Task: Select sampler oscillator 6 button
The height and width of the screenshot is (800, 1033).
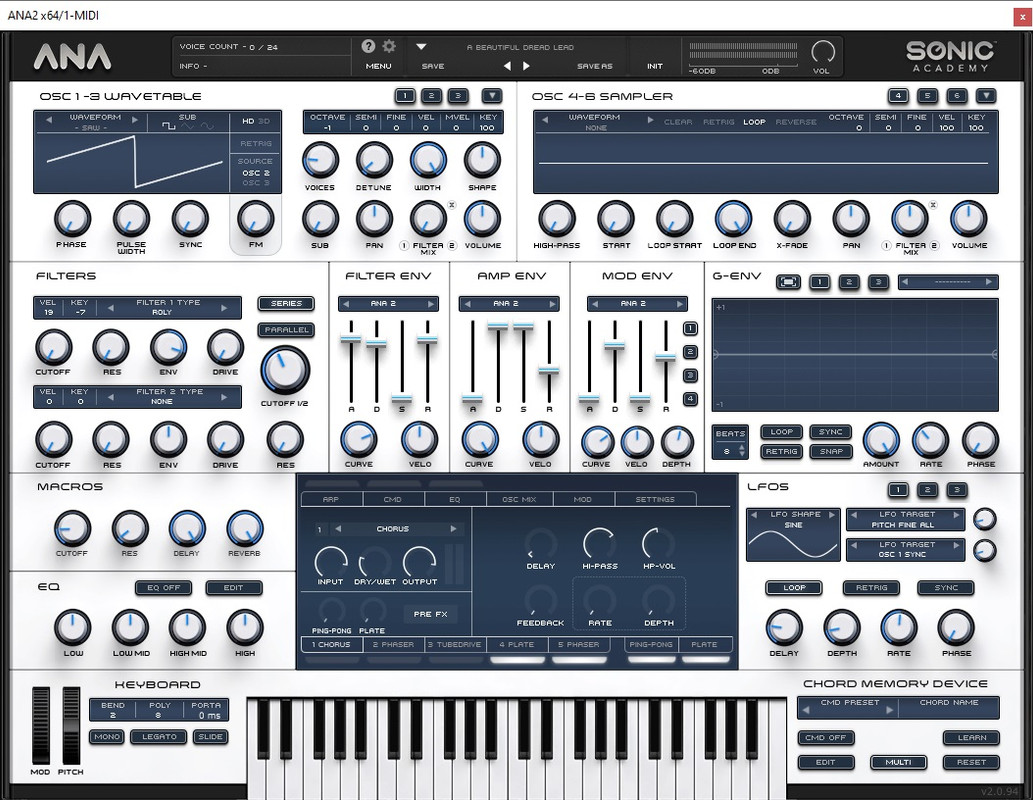Action: pyautogui.click(x=957, y=96)
